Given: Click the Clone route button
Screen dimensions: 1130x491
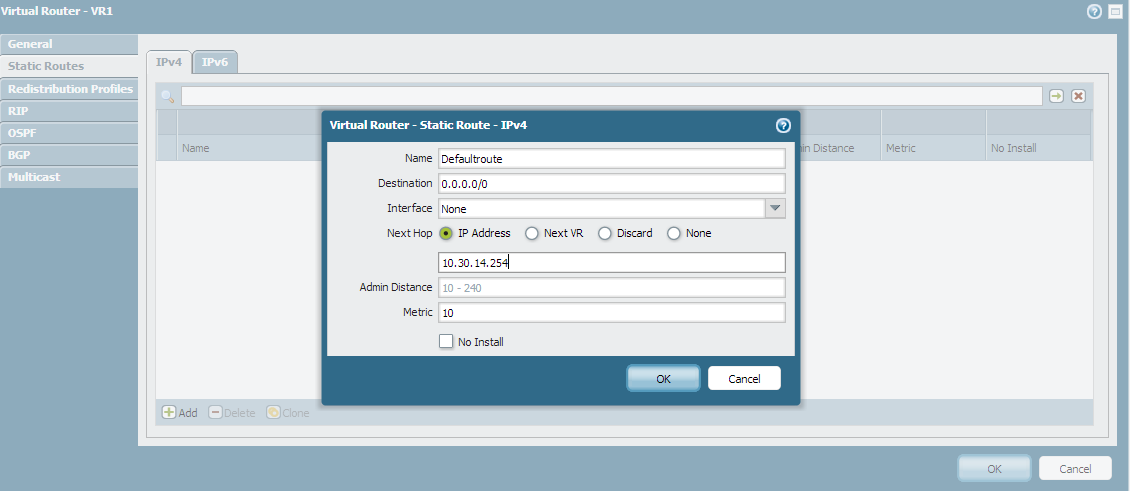Looking at the screenshot, I should coord(288,412).
